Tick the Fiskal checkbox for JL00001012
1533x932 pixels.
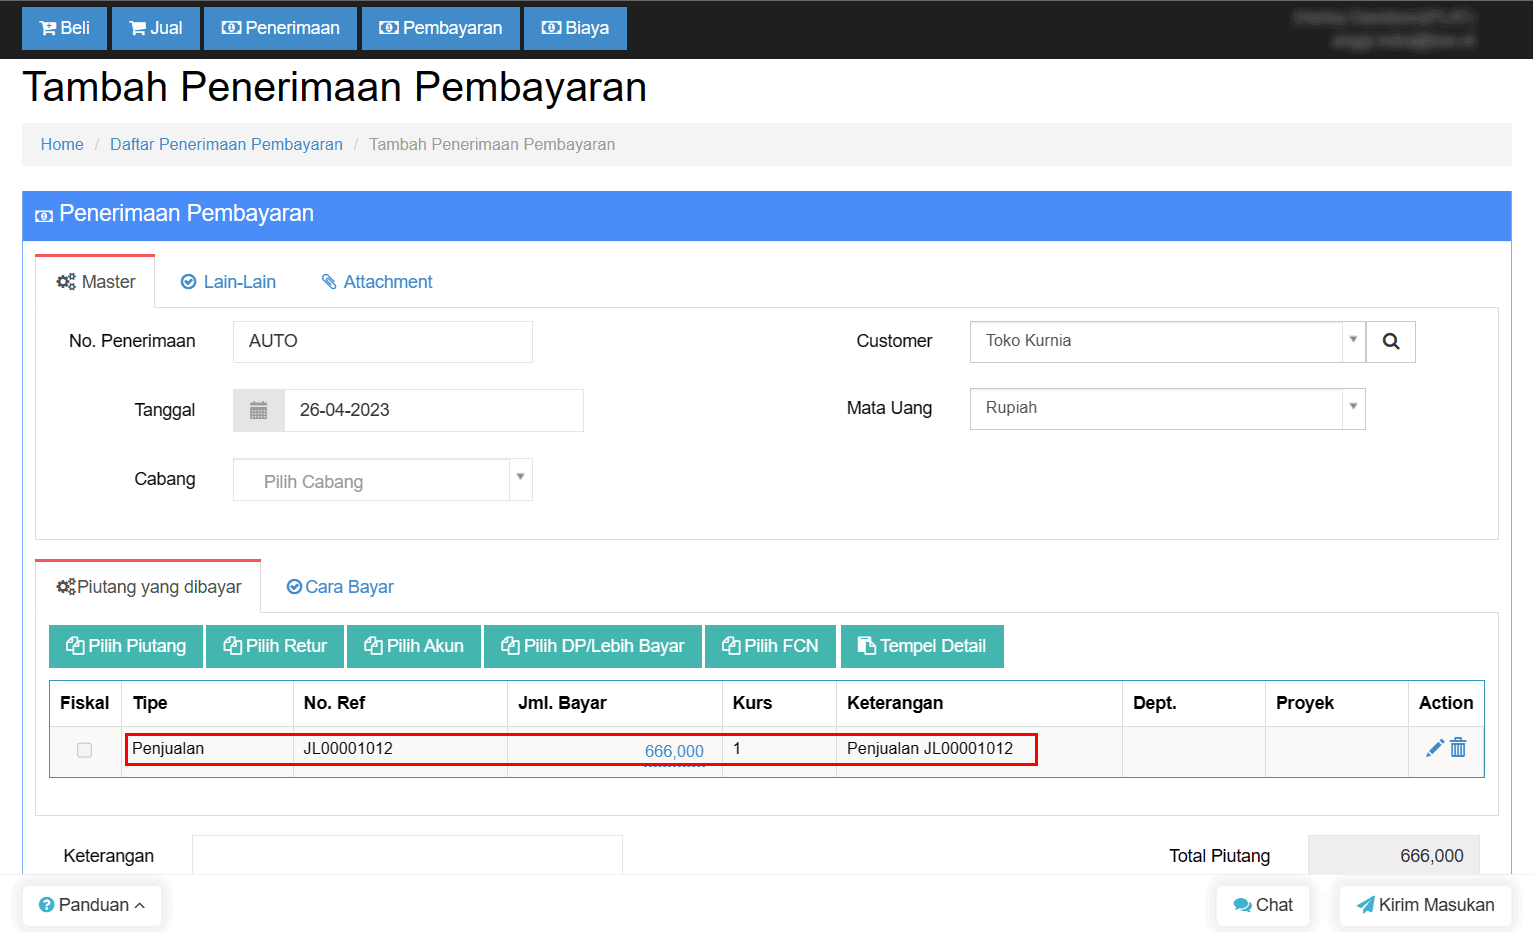[85, 750]
